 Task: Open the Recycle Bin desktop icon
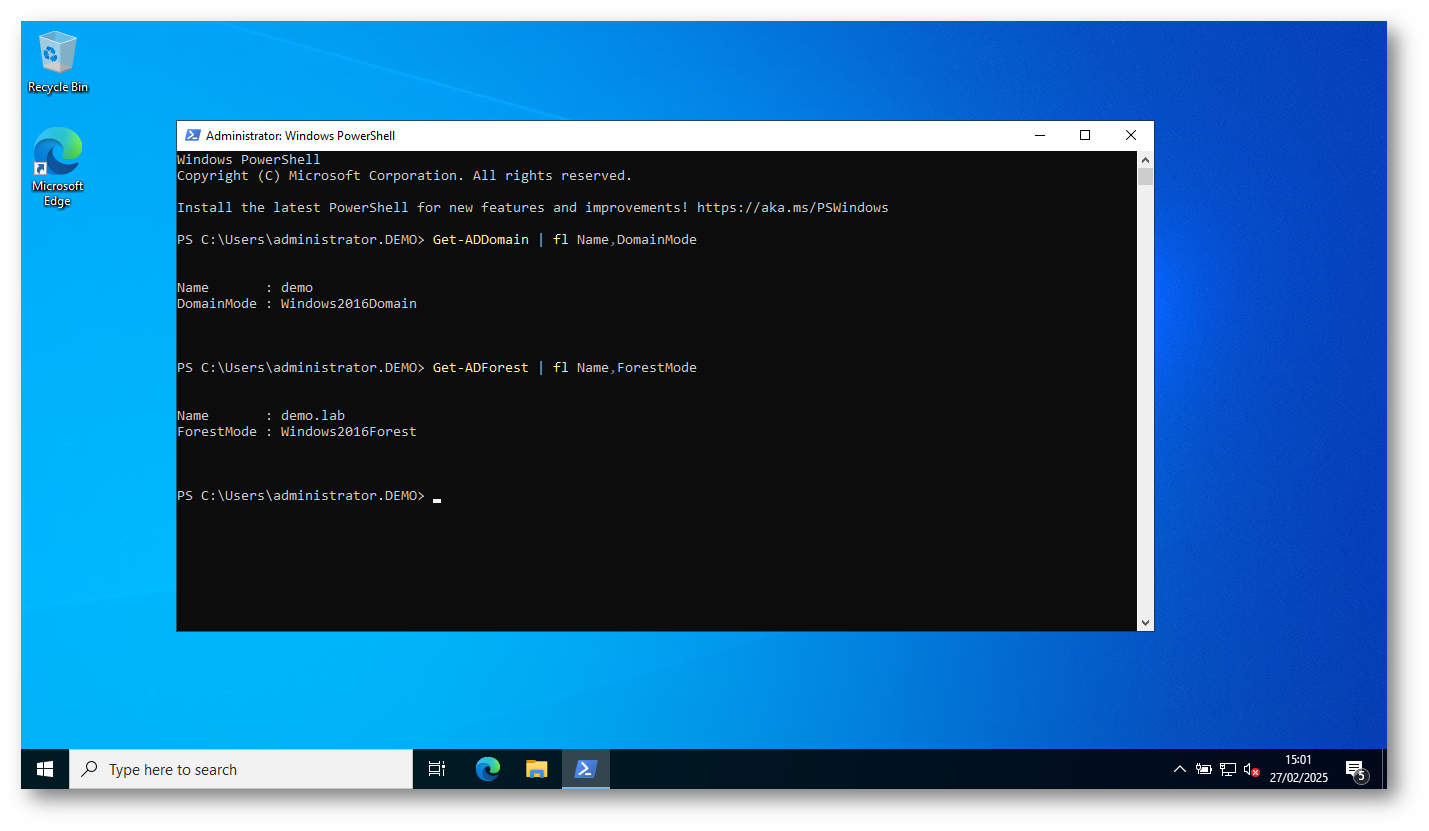tap(57, 62)
